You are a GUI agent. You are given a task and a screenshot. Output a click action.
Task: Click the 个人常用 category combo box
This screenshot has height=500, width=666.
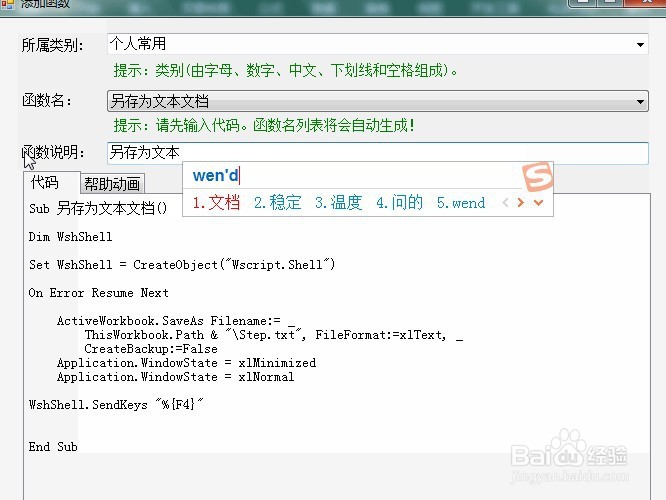pos(378,44)
